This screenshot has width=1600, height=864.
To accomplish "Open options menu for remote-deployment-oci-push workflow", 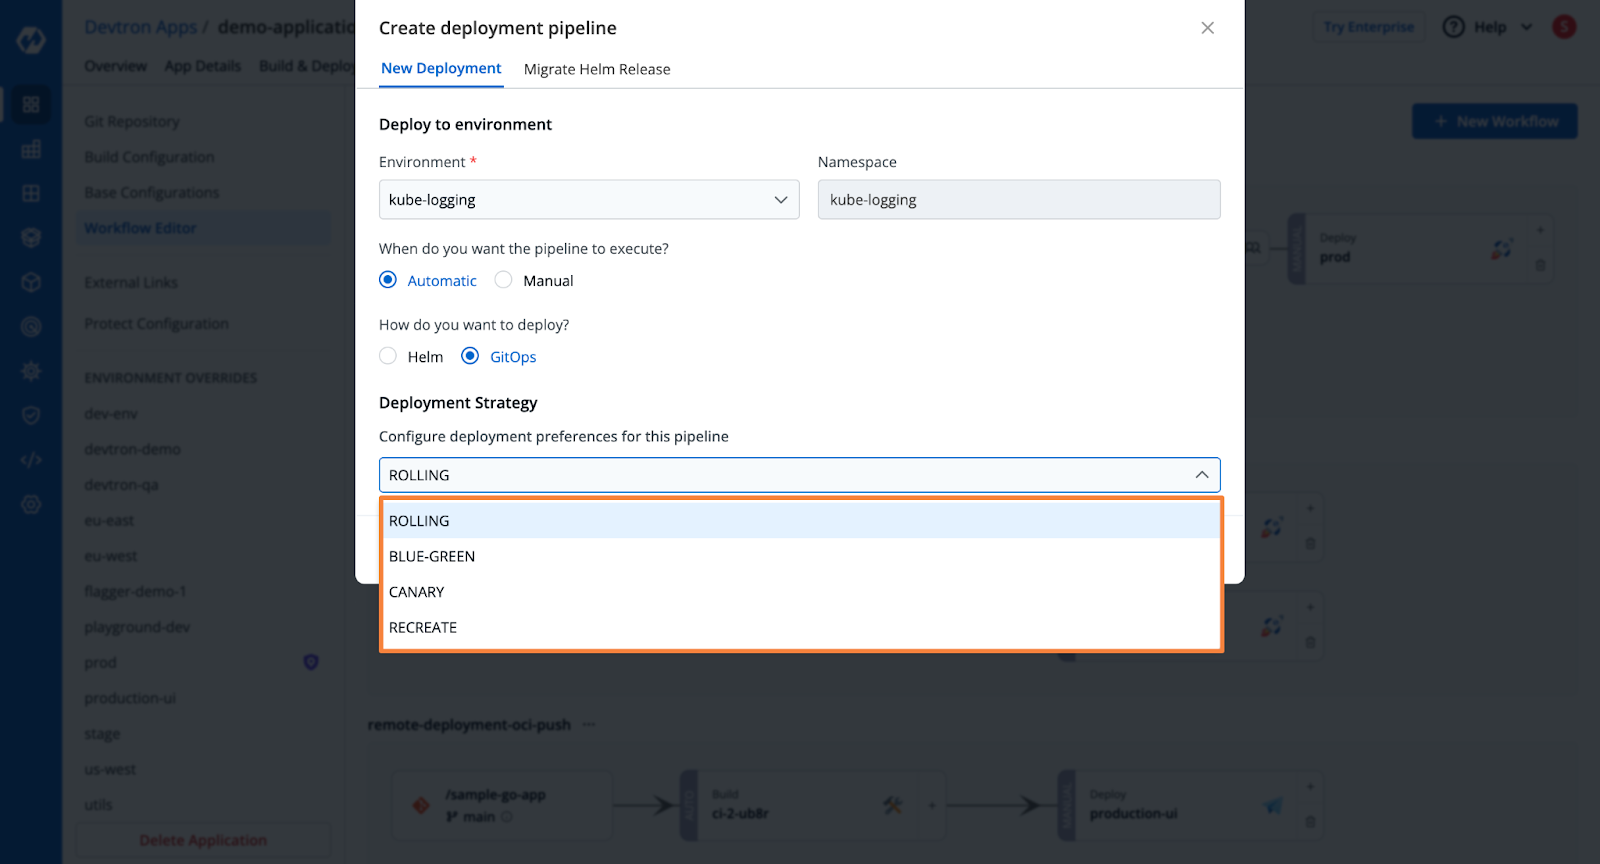I will point(588,724).
